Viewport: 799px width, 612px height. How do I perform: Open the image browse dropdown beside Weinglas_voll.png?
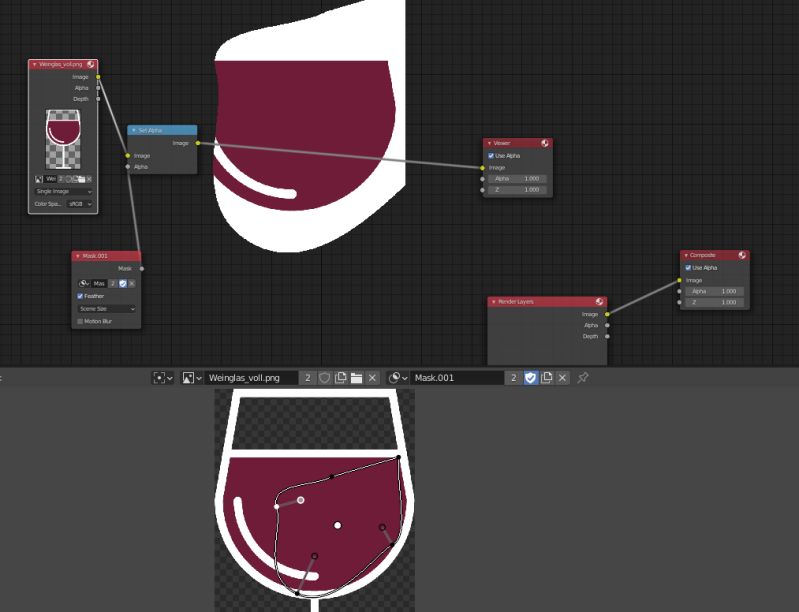coord(192,378)
